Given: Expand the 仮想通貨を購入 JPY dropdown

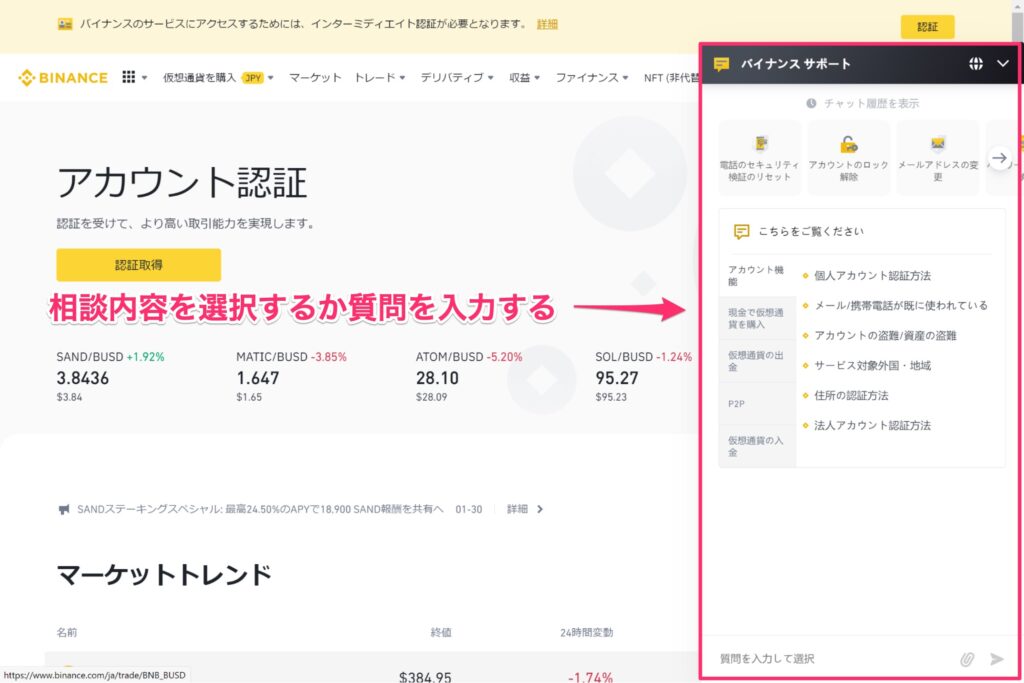Looking at the screenshot, I should click(218, 78).
